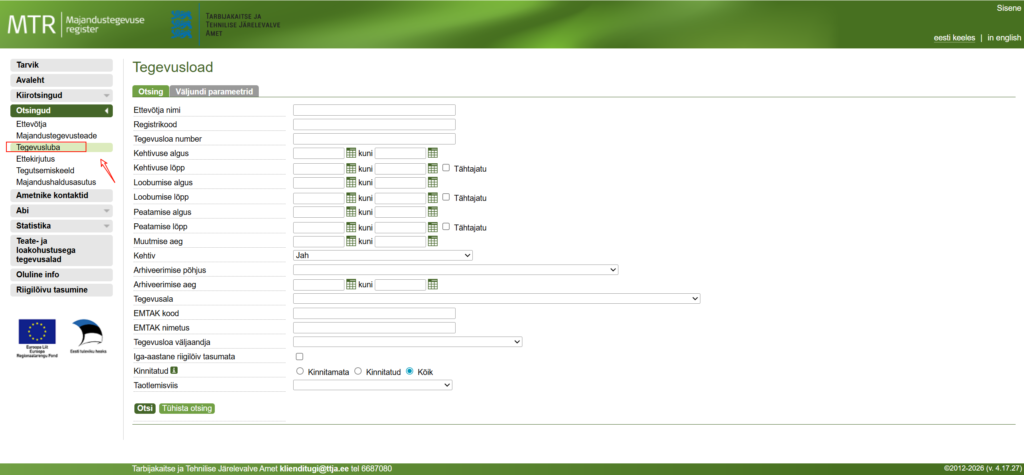Screen dimensions: 1024x475
Task: Open calendar for Loobumise algus start date
Action: [351, 183]
